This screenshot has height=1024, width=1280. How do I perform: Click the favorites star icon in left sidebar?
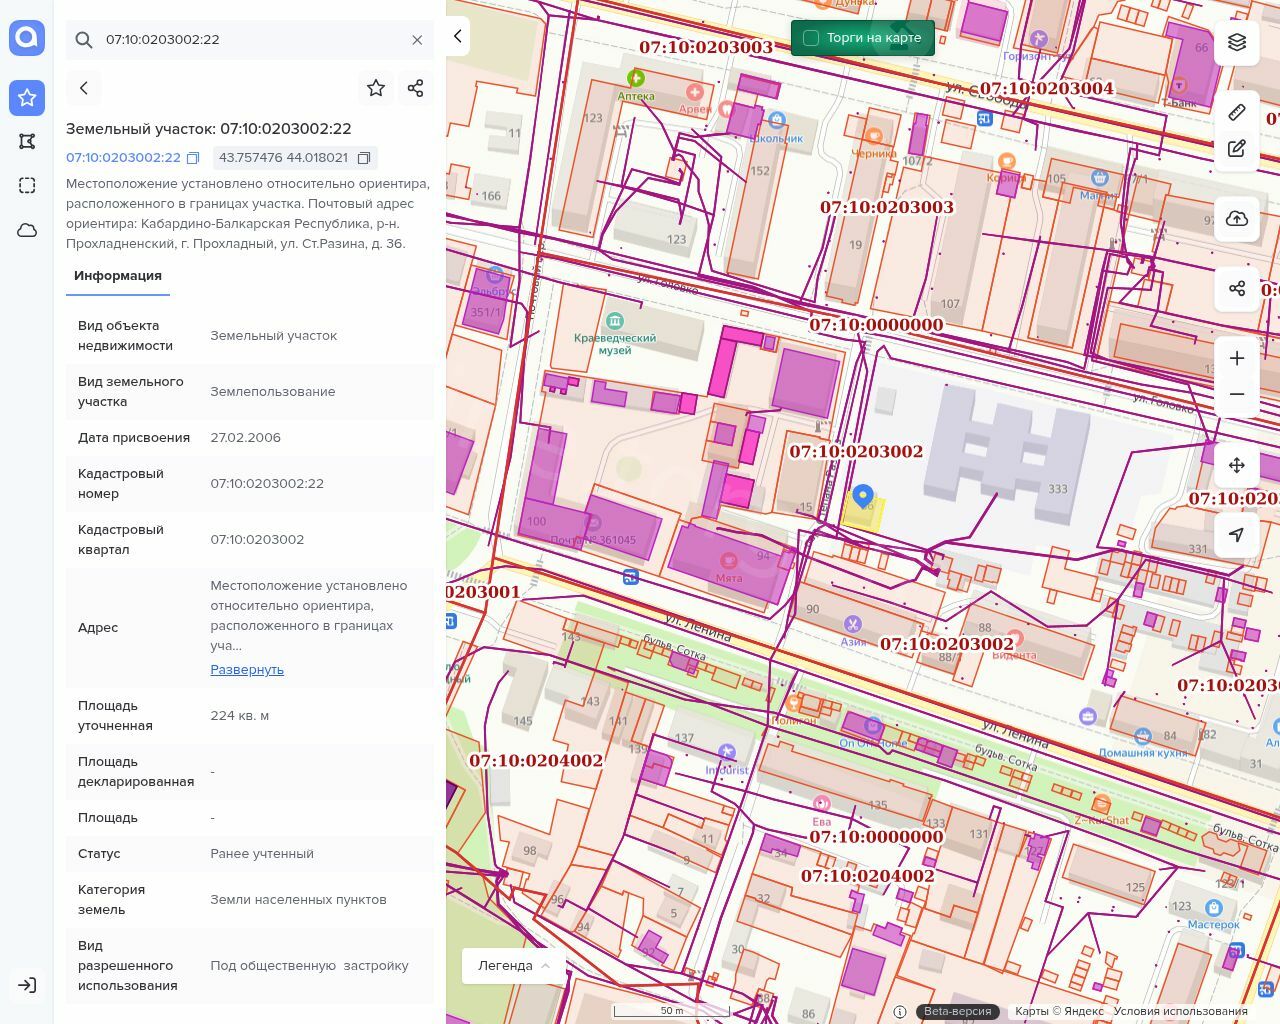pos(27,97)
